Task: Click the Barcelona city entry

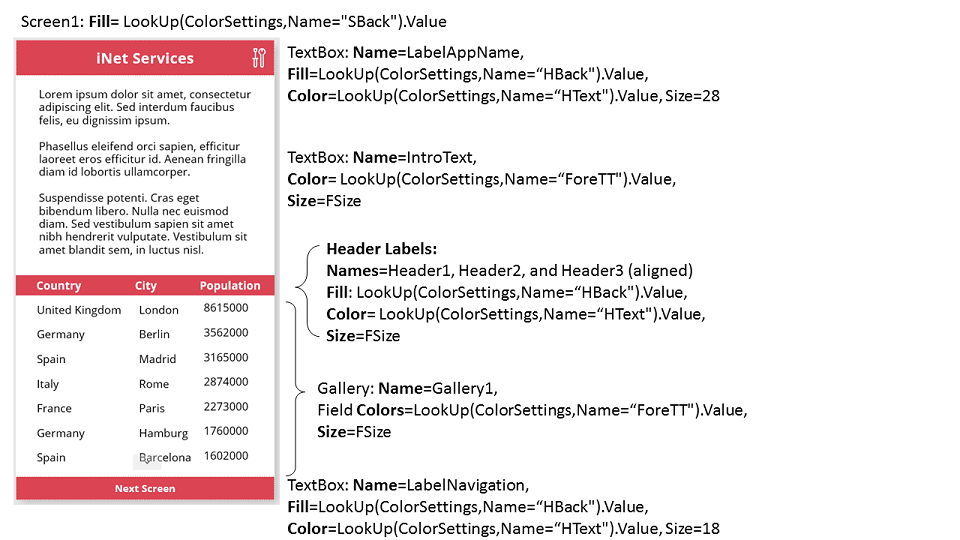Action: 165,458
